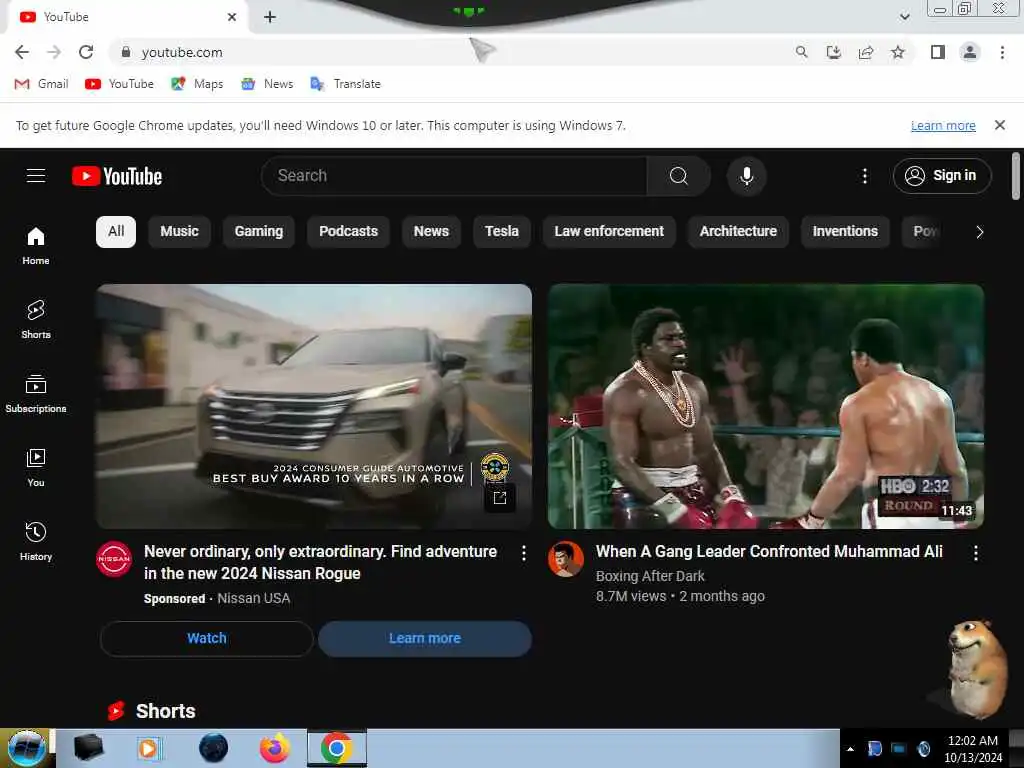Open News bookmark in bookmarks bar
The image size is (1024, 768).
(x=267, y=84)
